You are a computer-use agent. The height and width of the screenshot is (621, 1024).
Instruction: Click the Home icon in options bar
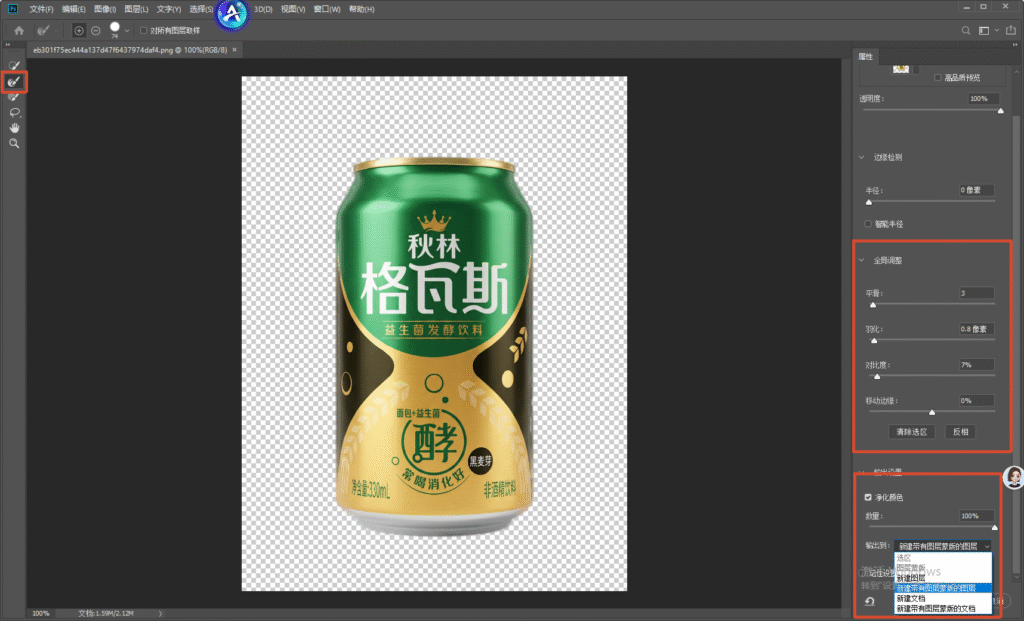19,30
